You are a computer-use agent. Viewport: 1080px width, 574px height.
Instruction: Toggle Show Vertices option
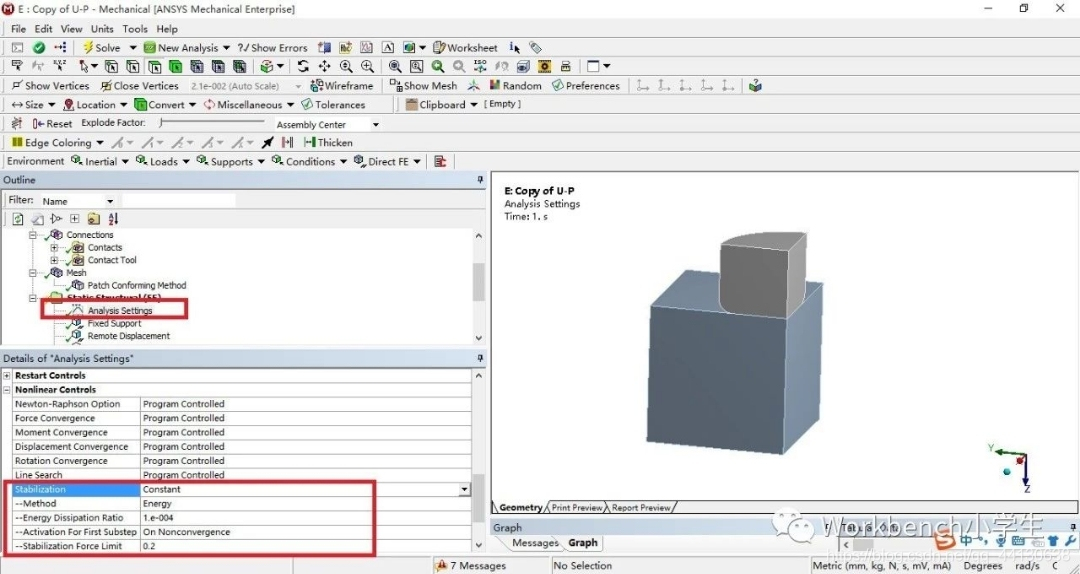tap(50, 86)
